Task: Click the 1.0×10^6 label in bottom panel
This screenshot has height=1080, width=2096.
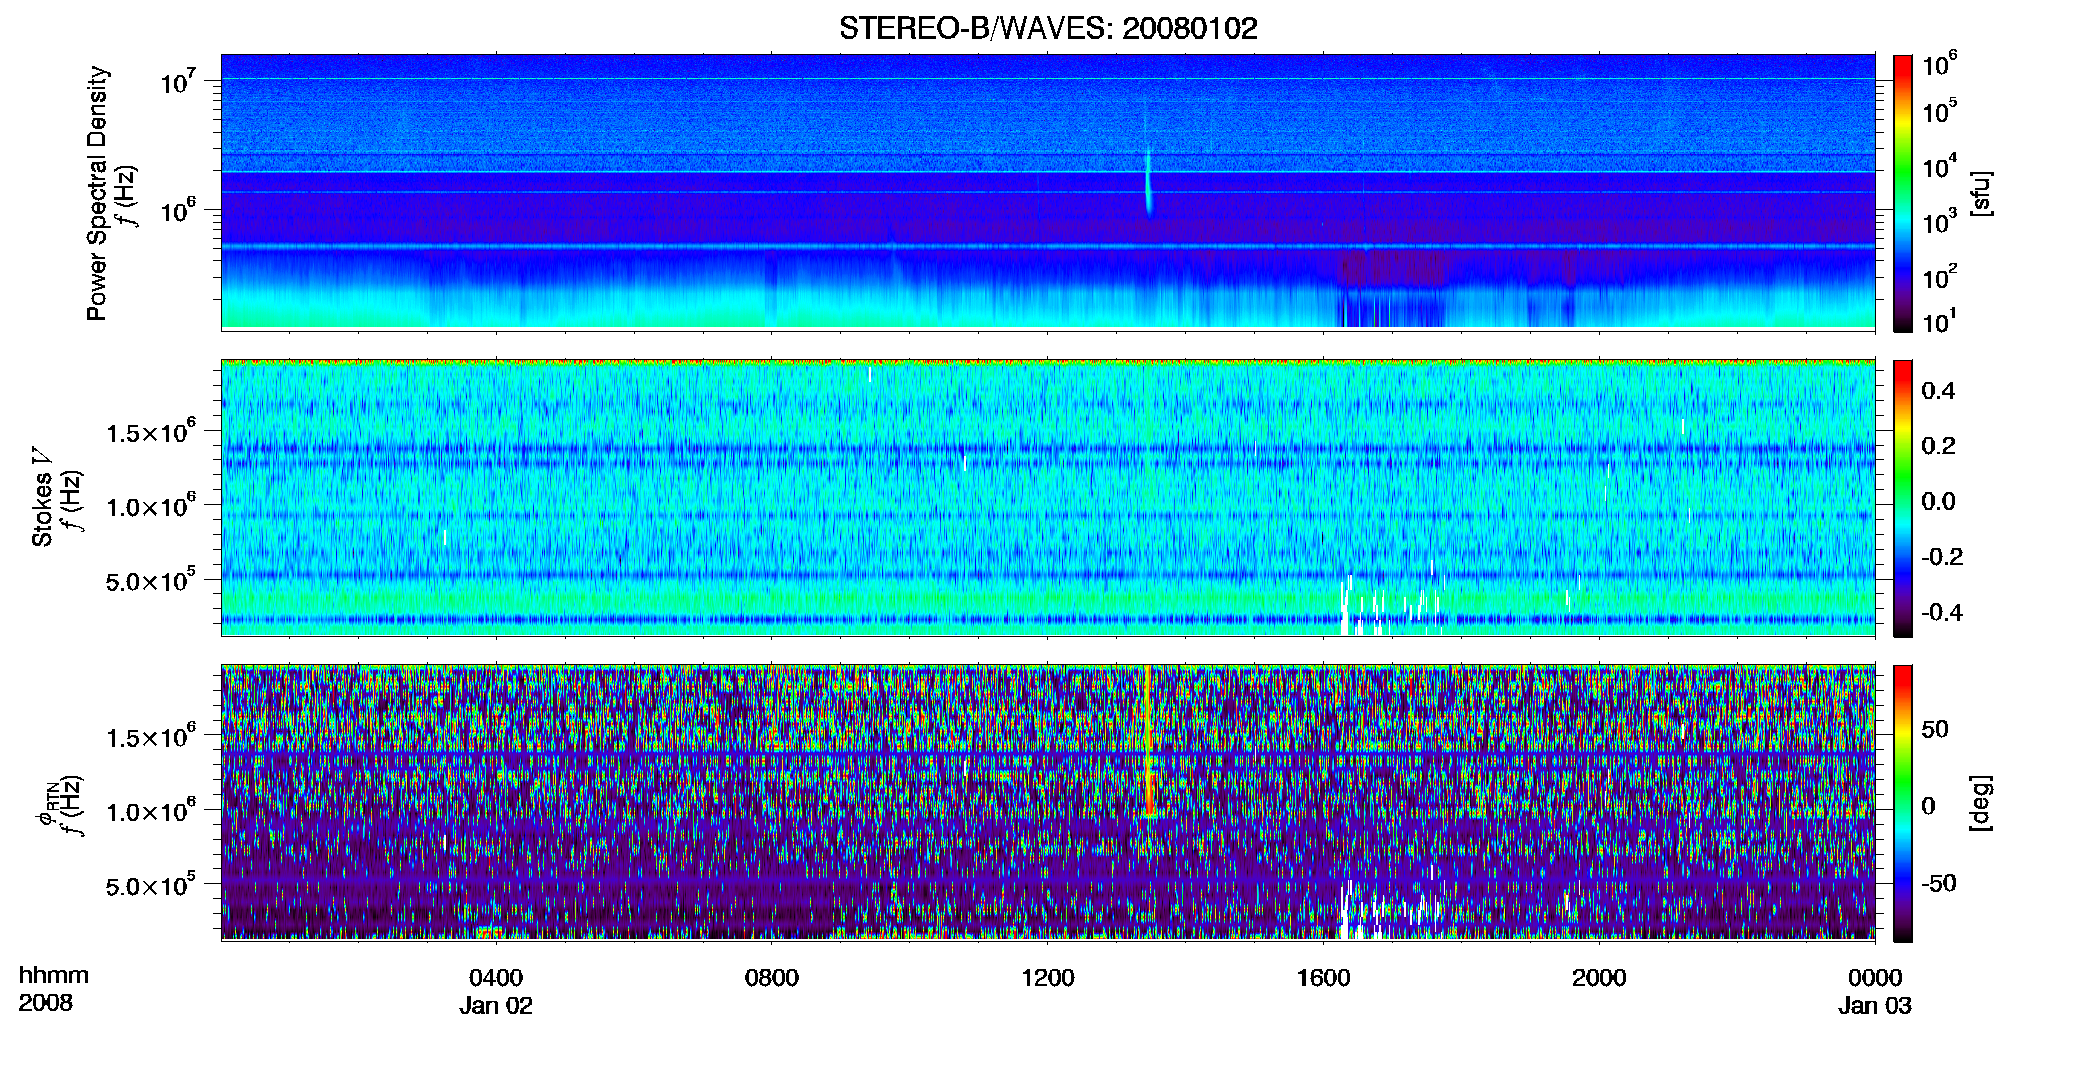Action: point(151,810)
